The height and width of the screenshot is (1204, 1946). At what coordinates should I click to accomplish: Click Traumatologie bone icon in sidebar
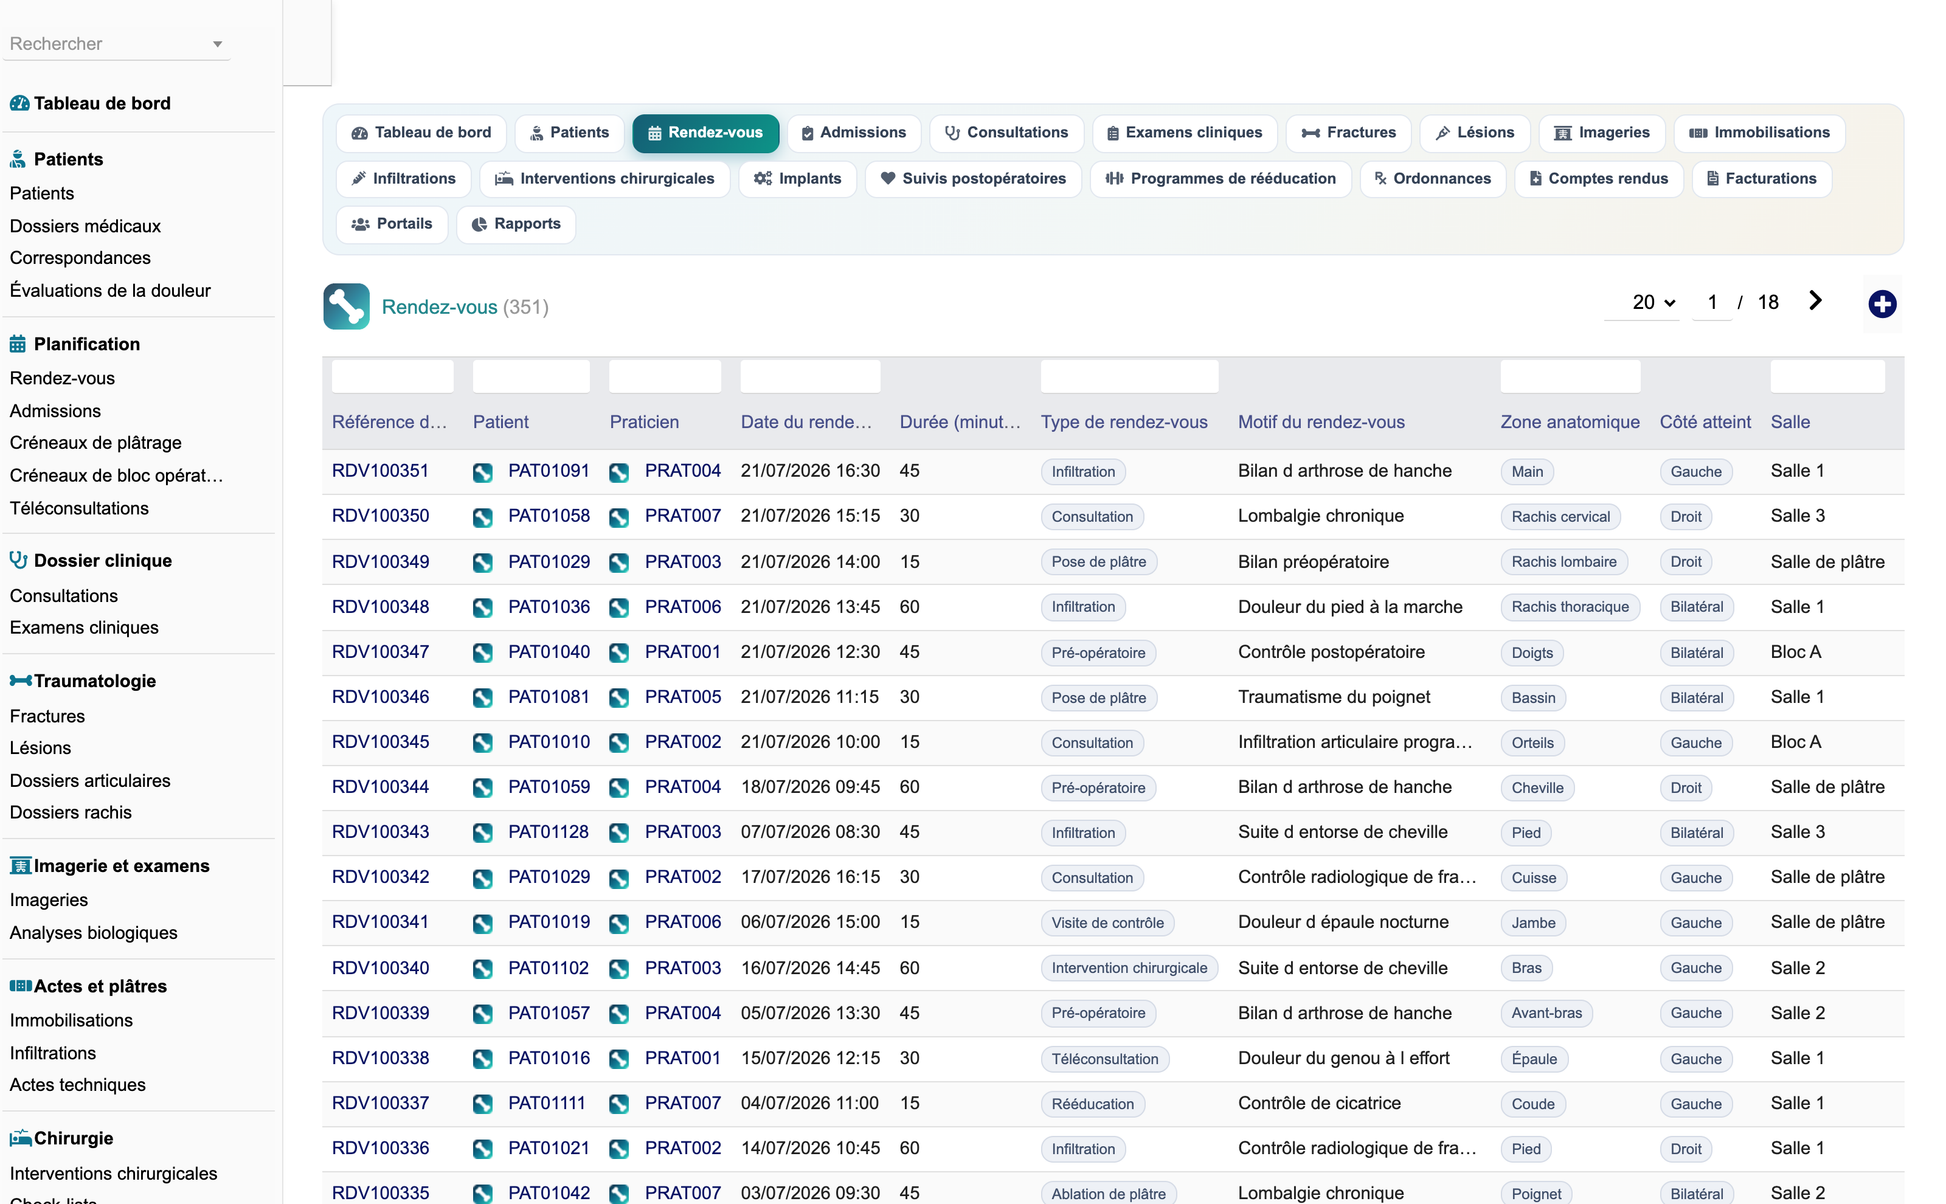[x=20, y=681]
